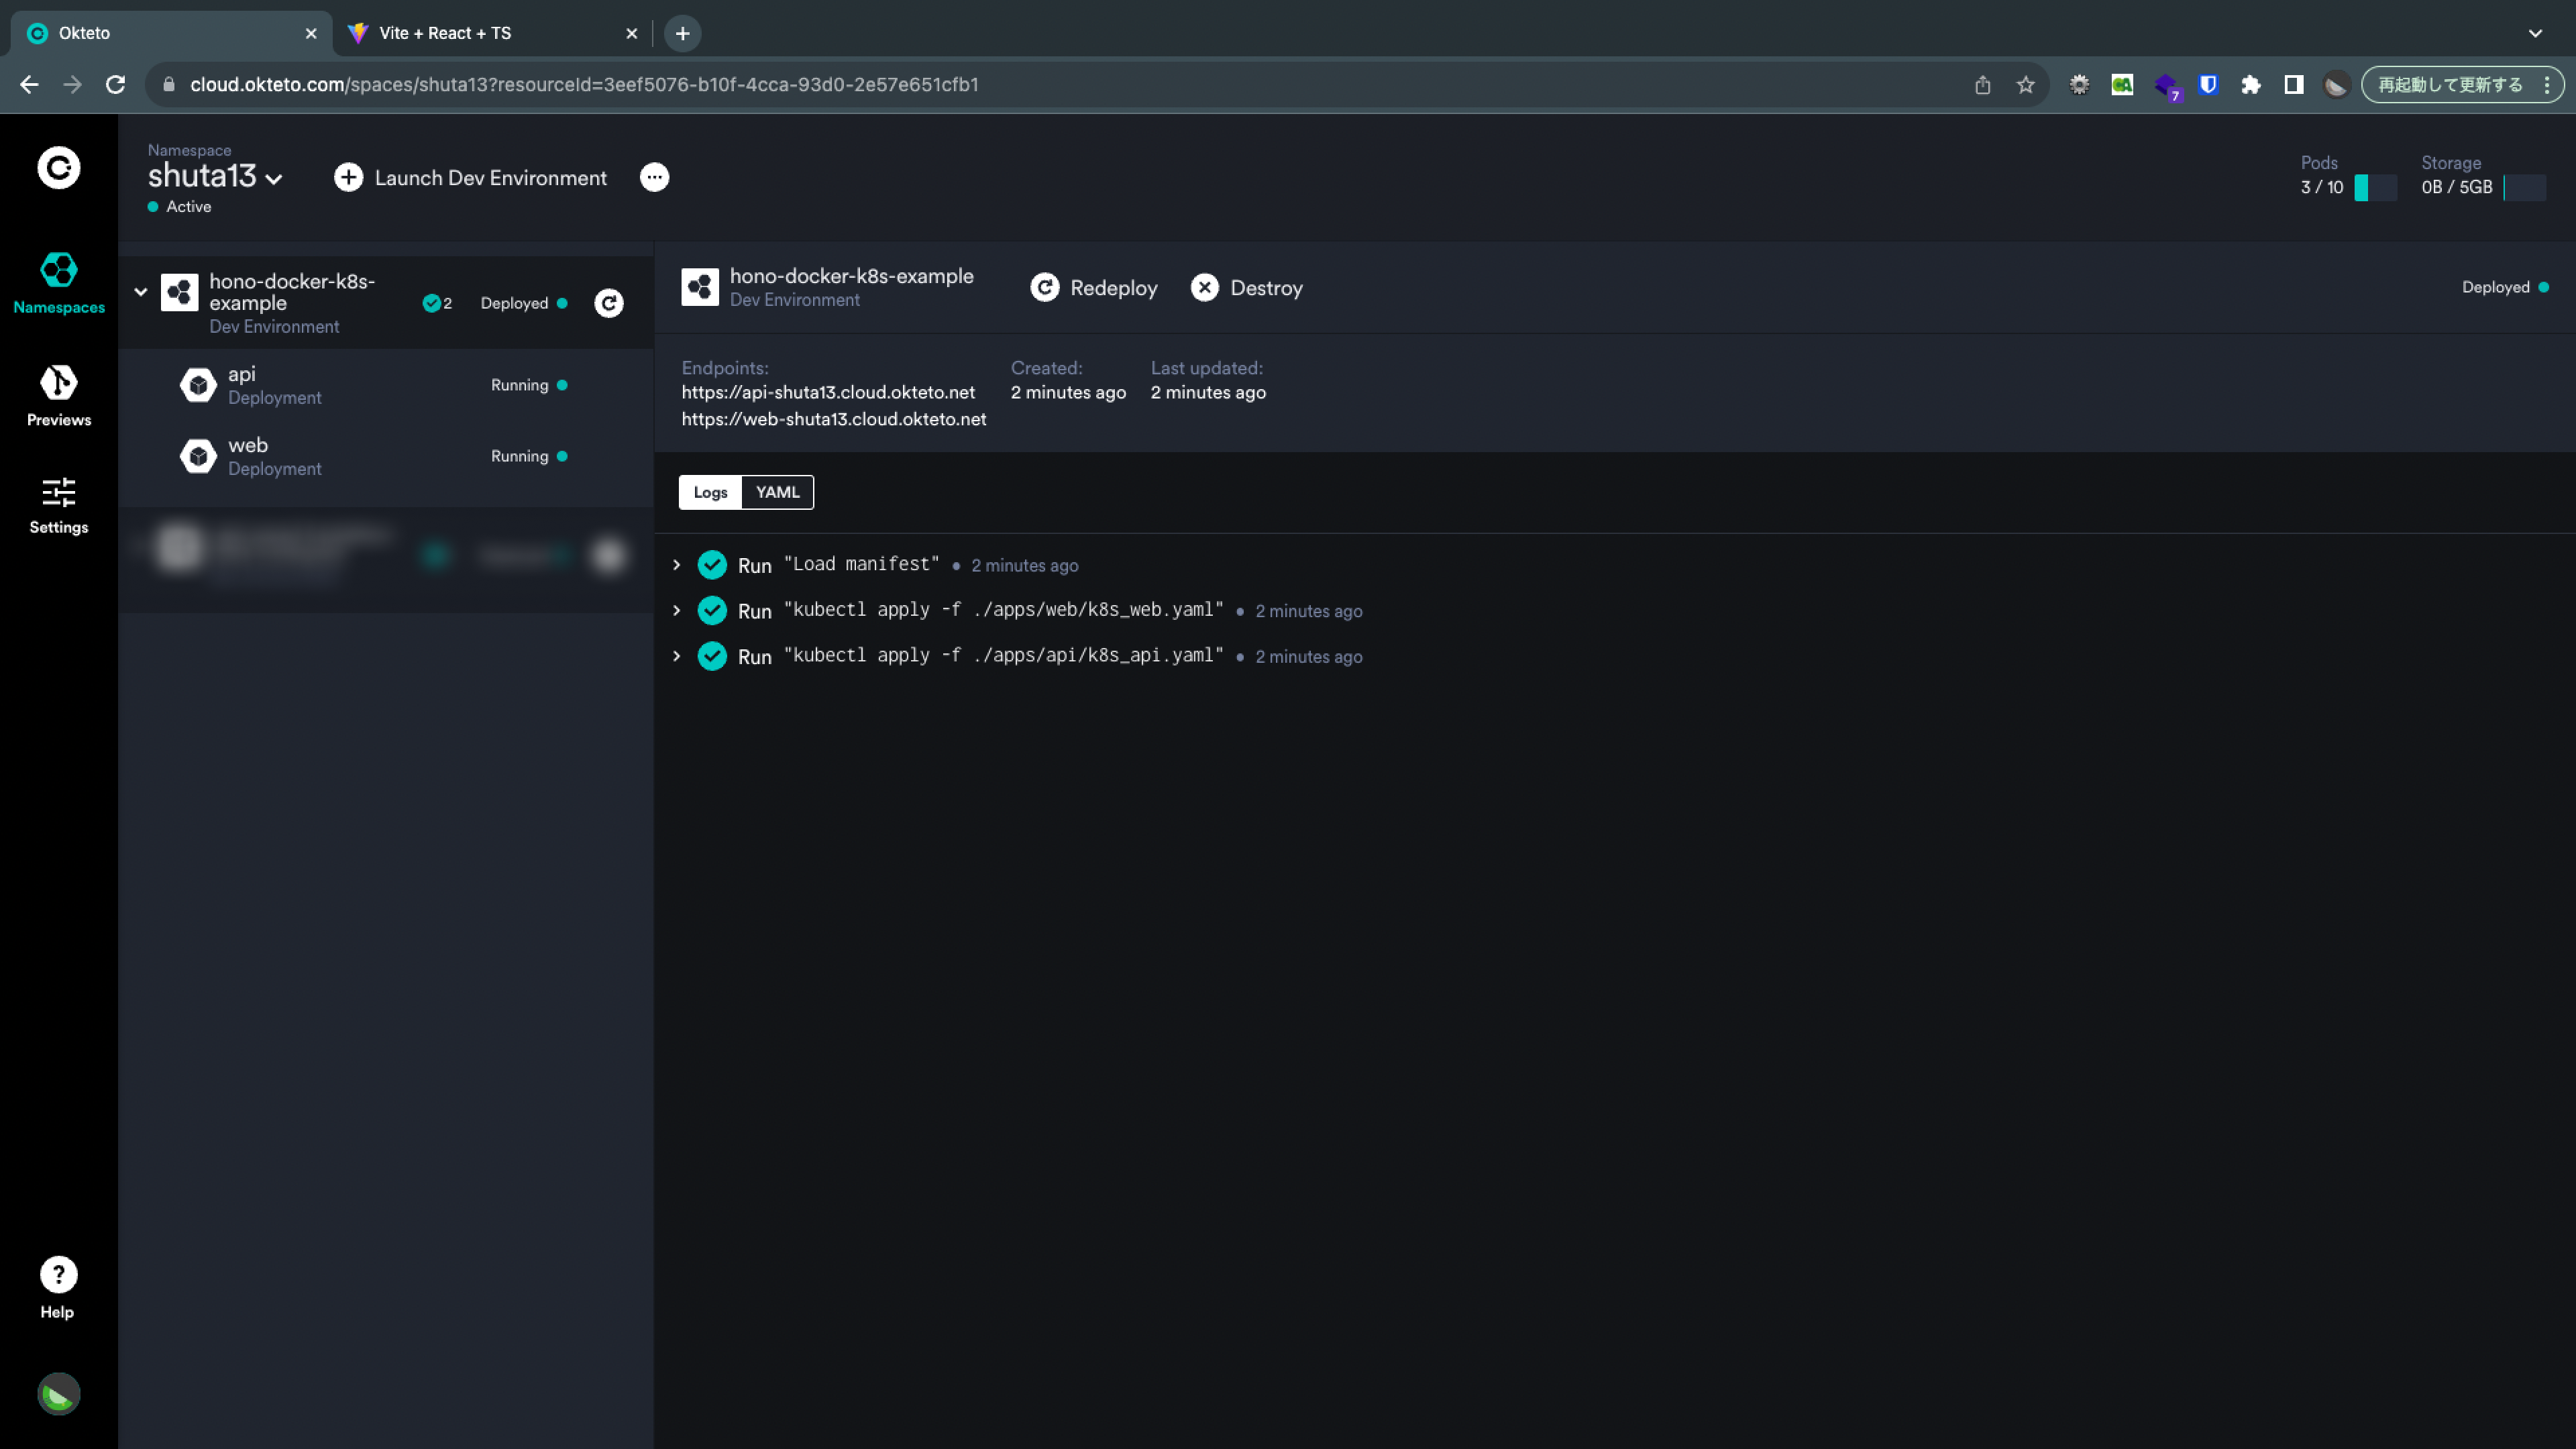Viewport: 2576px width, 1449px height.
Task: Open Settings in the sidebar
Action: [58, 505]
